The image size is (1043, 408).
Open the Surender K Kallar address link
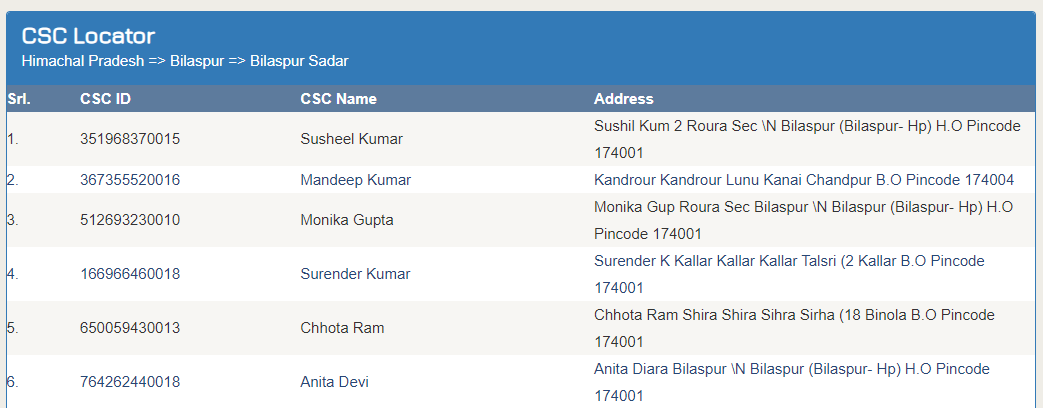[789, 274]
